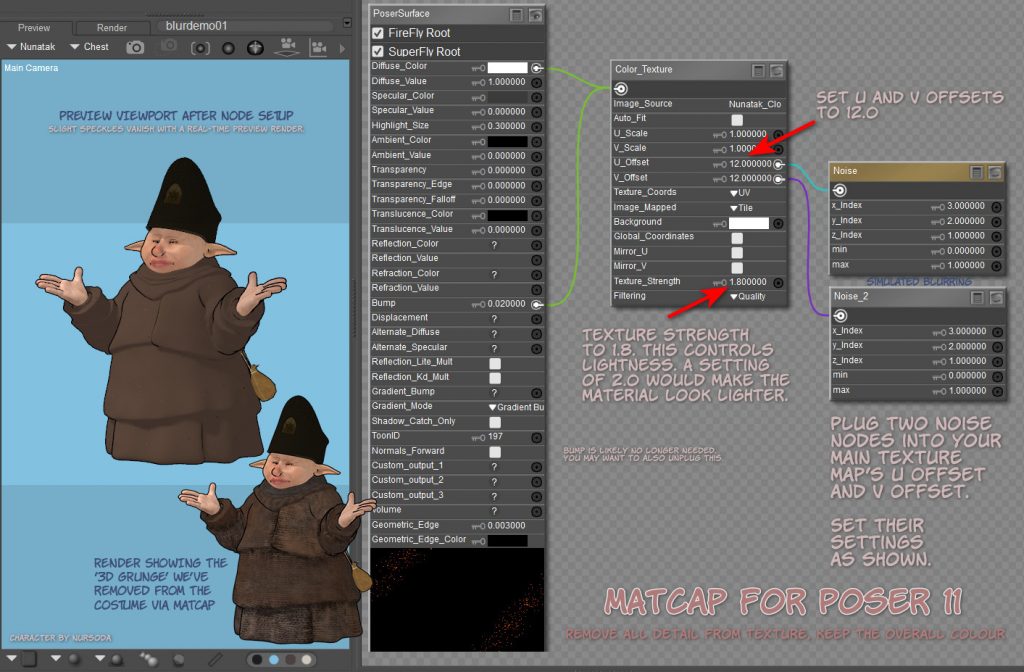
Task: Expand the Texture_Coords UV dropdown
Action: pos(740,192)
